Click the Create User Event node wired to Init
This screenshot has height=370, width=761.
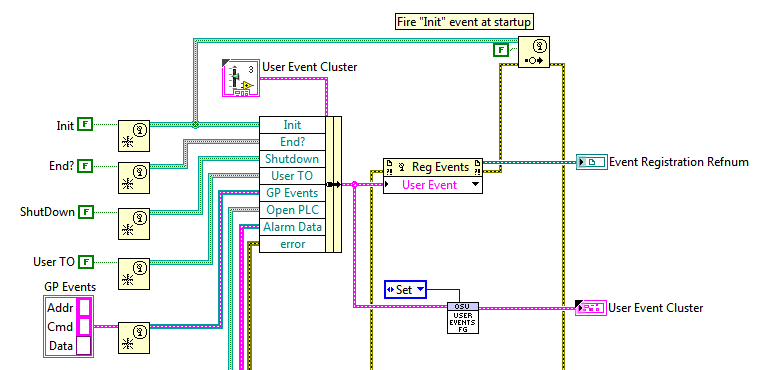click(134, 136)
